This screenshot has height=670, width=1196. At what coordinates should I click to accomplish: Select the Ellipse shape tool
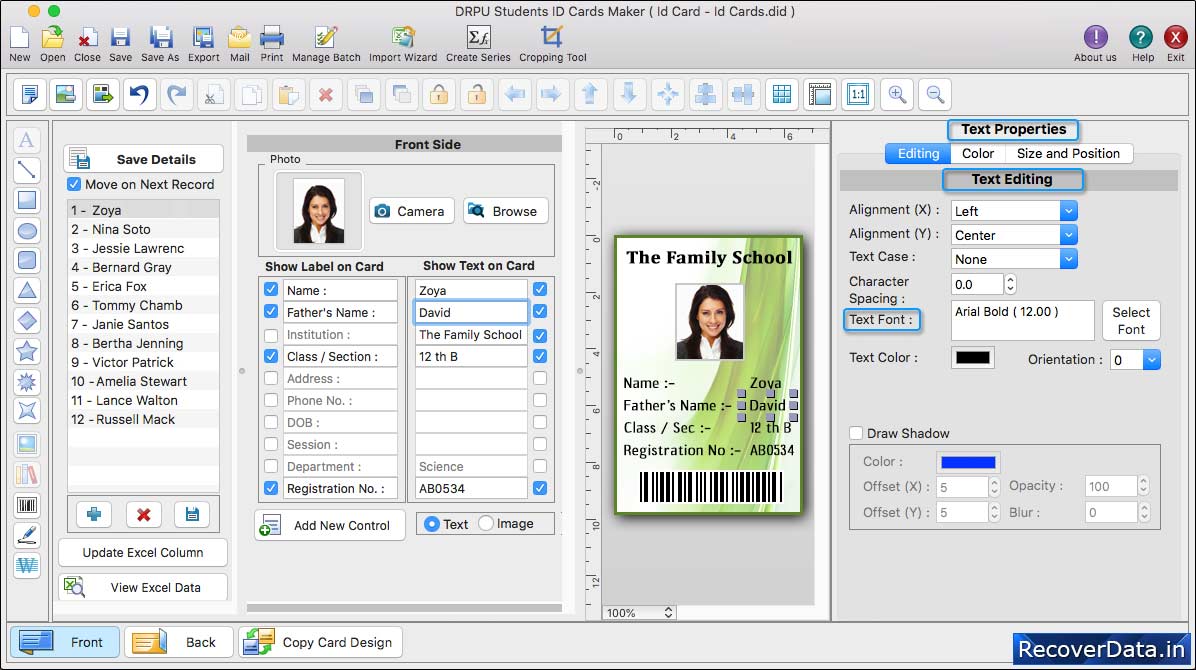(x=27, y=230)
